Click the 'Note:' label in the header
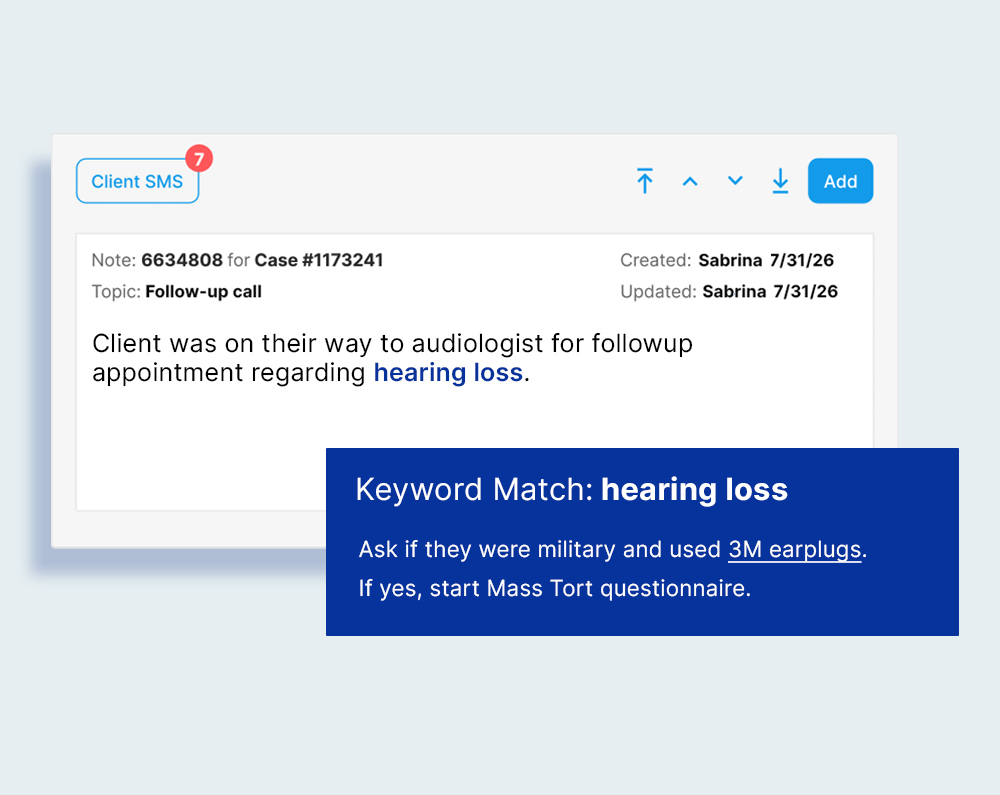 [113, 260]
